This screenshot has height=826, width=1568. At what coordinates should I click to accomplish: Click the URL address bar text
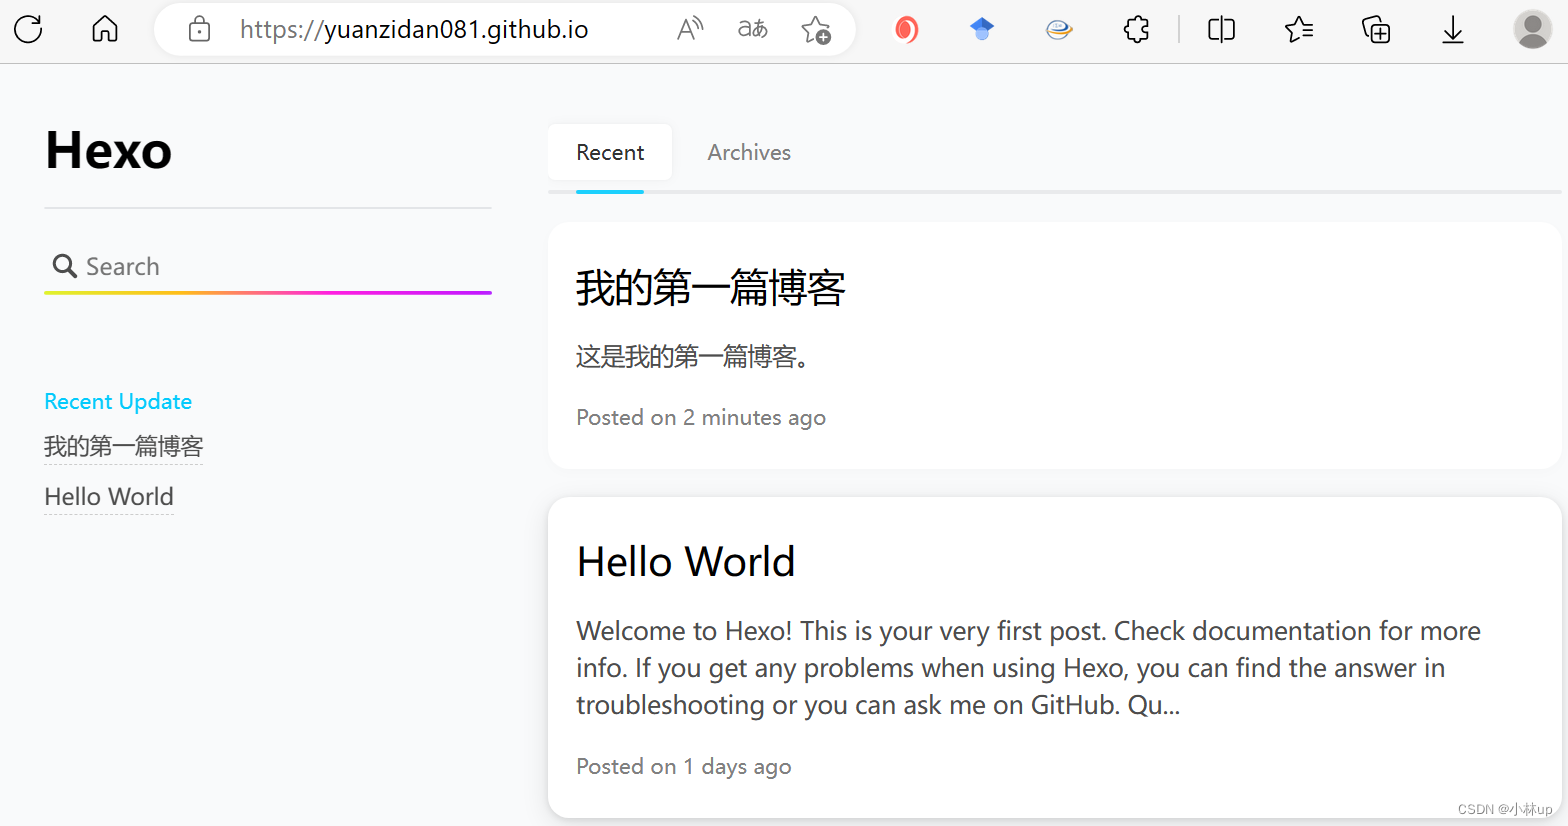click(414, 29)
